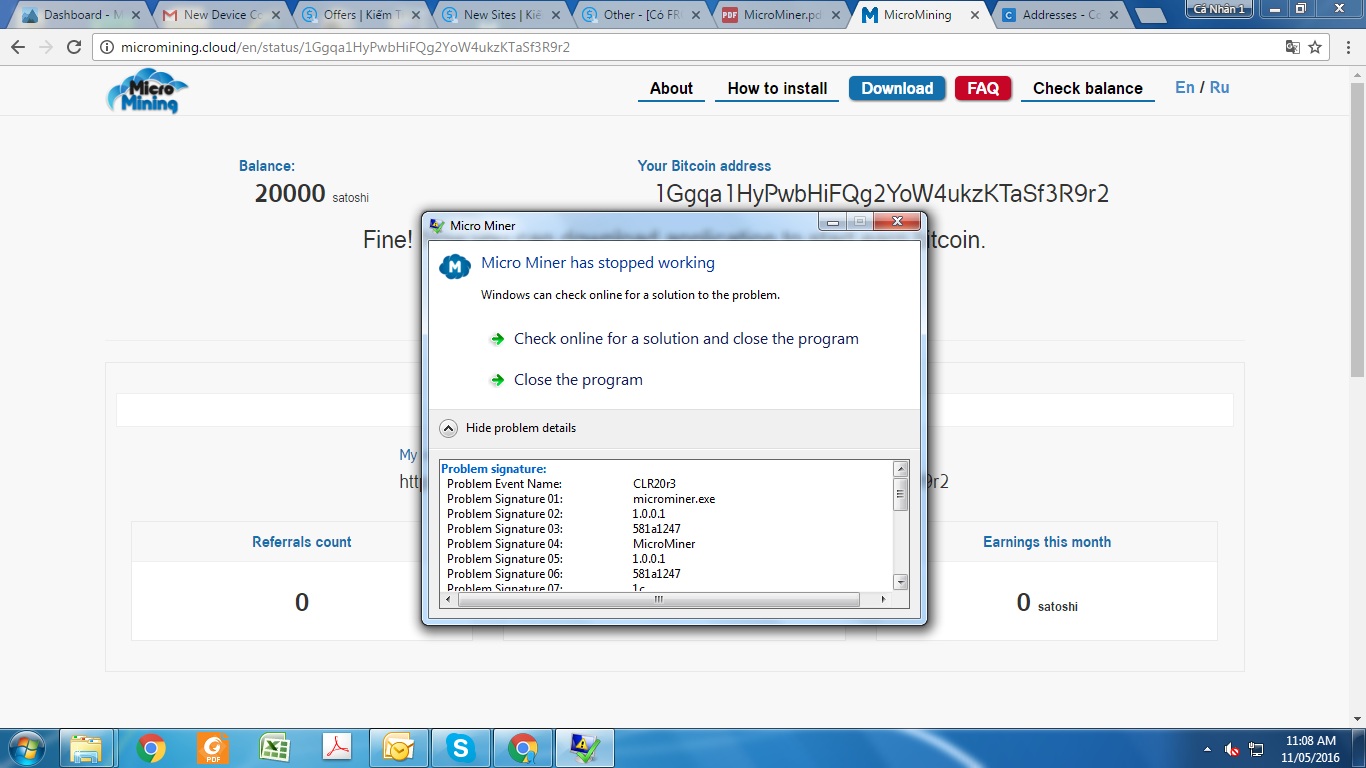This screenshot has height=768, width=1366.
Task: Click the network tray icon
Action: click(1257, 749)
